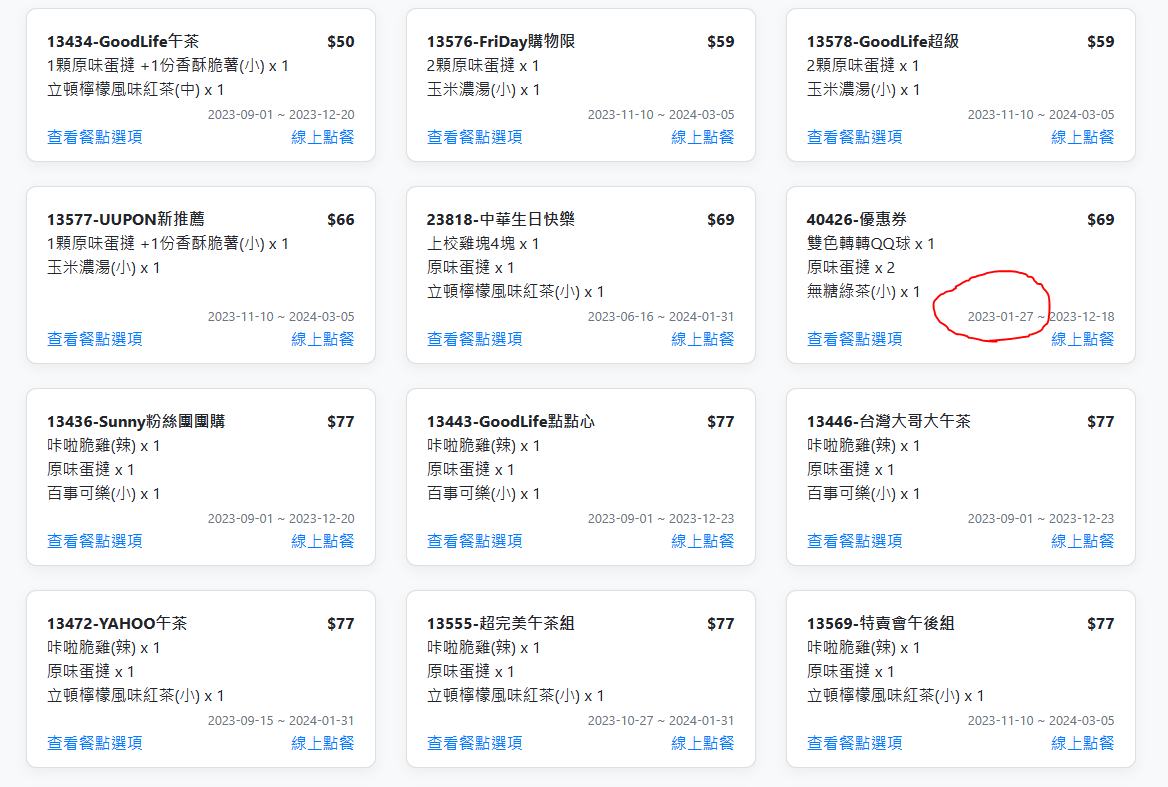
Task: View meal options for 13446-台灣大哥大午茶
Action: point(854,541)
